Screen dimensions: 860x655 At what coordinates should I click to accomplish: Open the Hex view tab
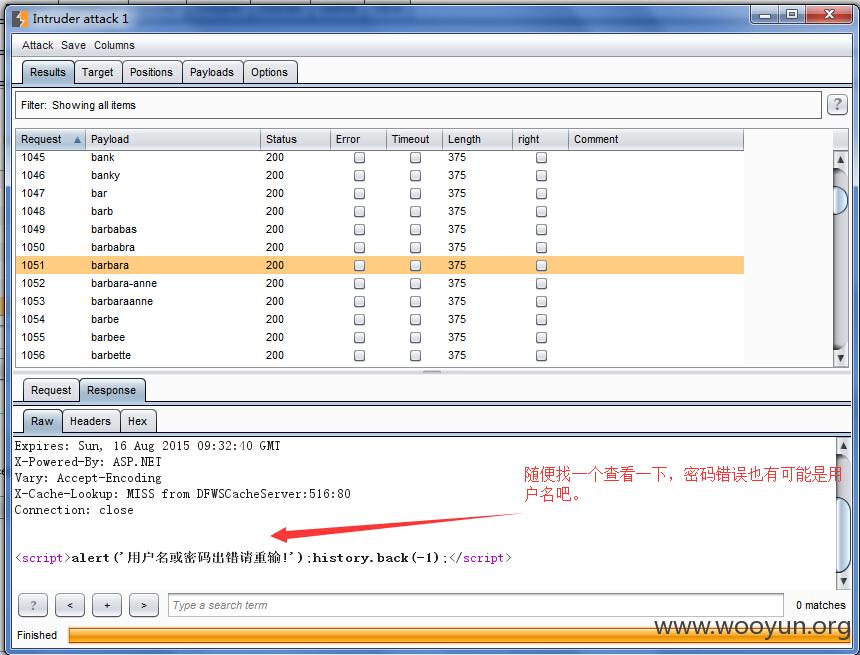coord(138,421)
